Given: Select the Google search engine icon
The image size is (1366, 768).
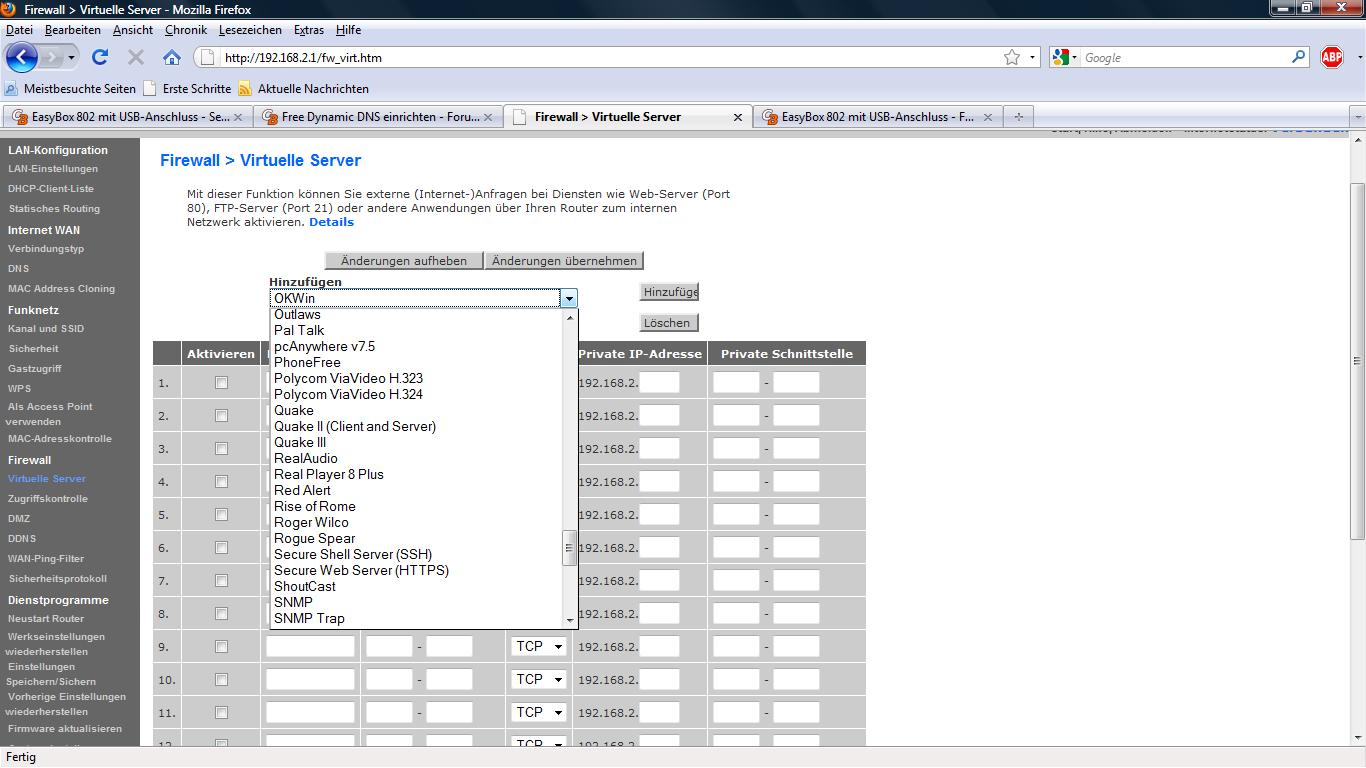Looking at the screenshot, I should 1061,58.
